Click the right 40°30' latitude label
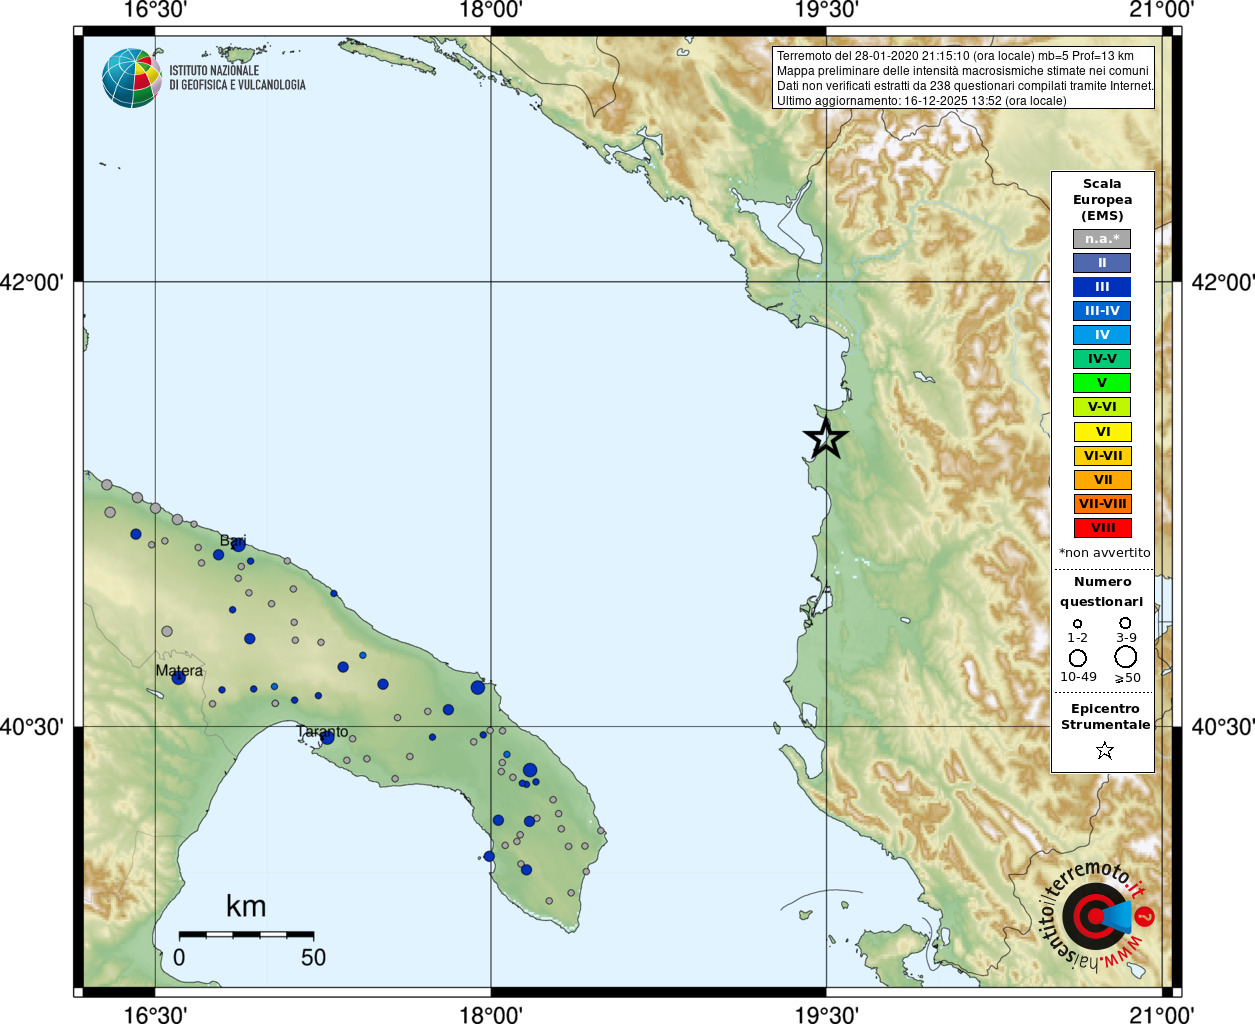The image size is (1255, 1024). (1223, 727)
